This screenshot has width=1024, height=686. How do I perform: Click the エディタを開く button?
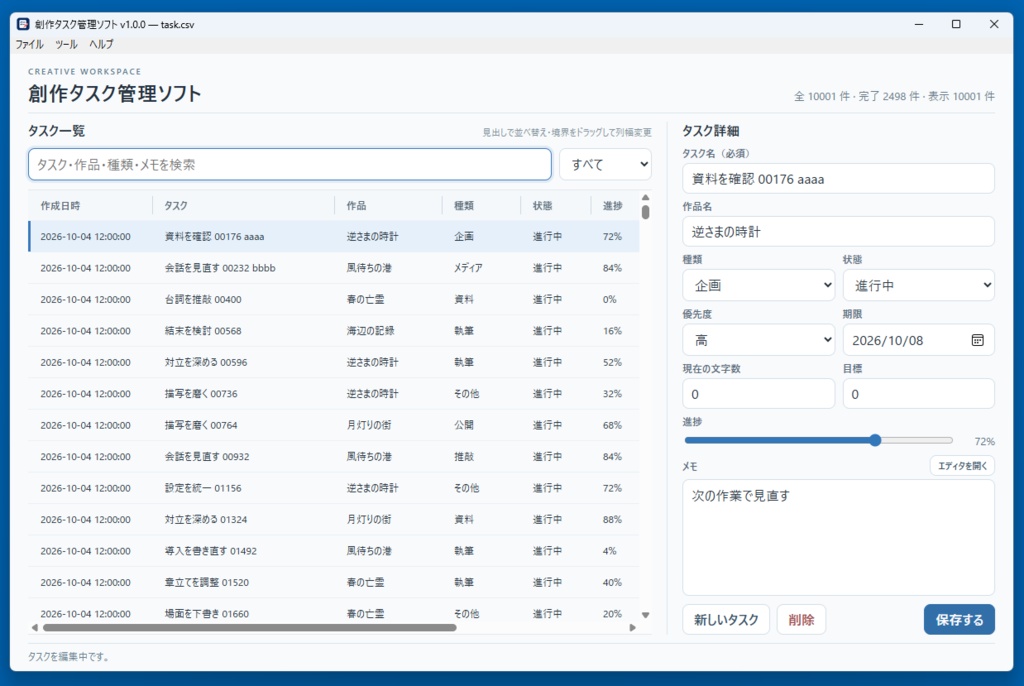pyautogui.click(x=962, y=466)
